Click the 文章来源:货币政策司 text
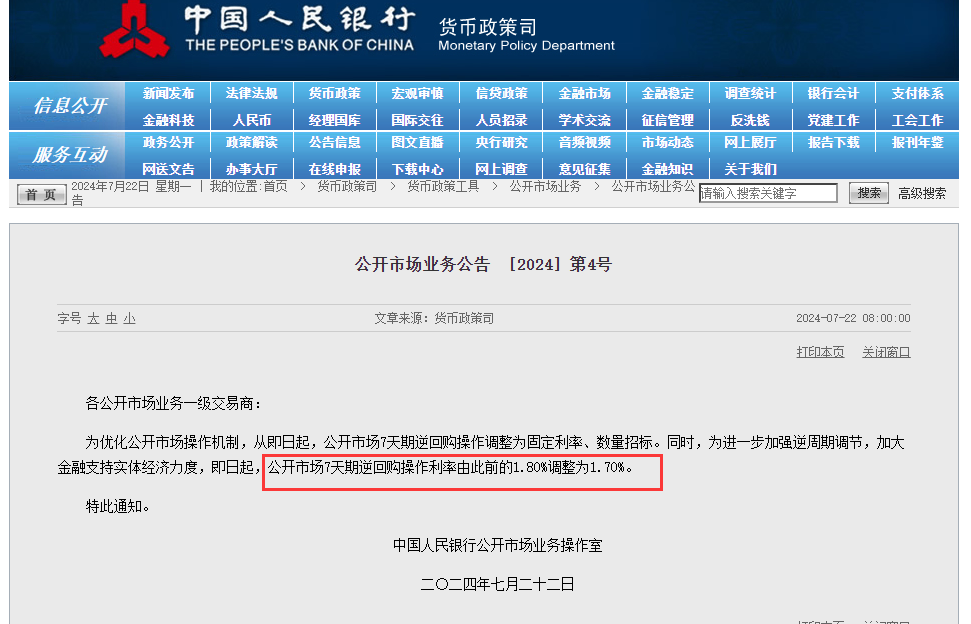The height and width of the screenshot is (624, 971). point(434,318)
